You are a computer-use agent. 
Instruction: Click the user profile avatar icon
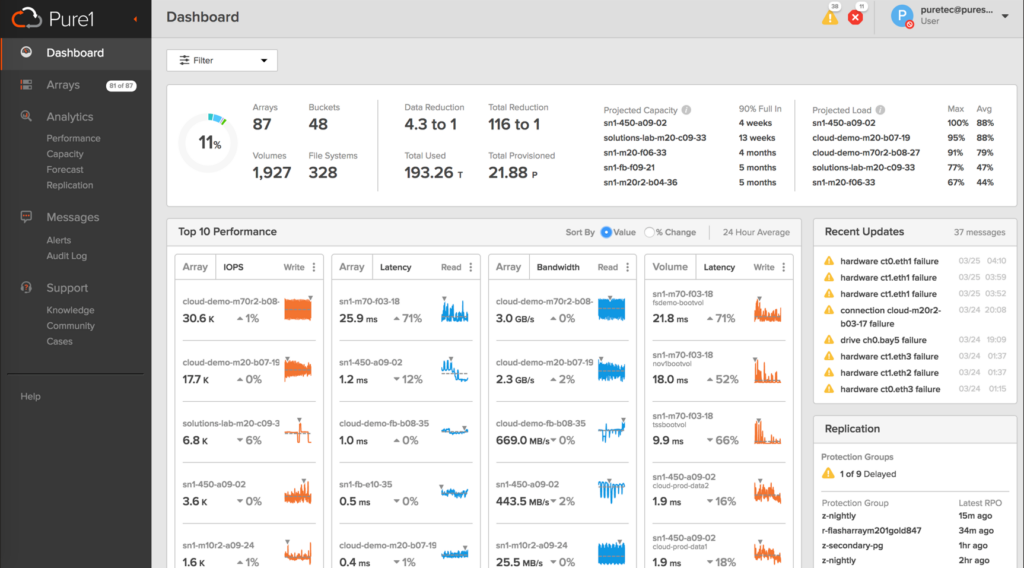(x=902, y=16)
